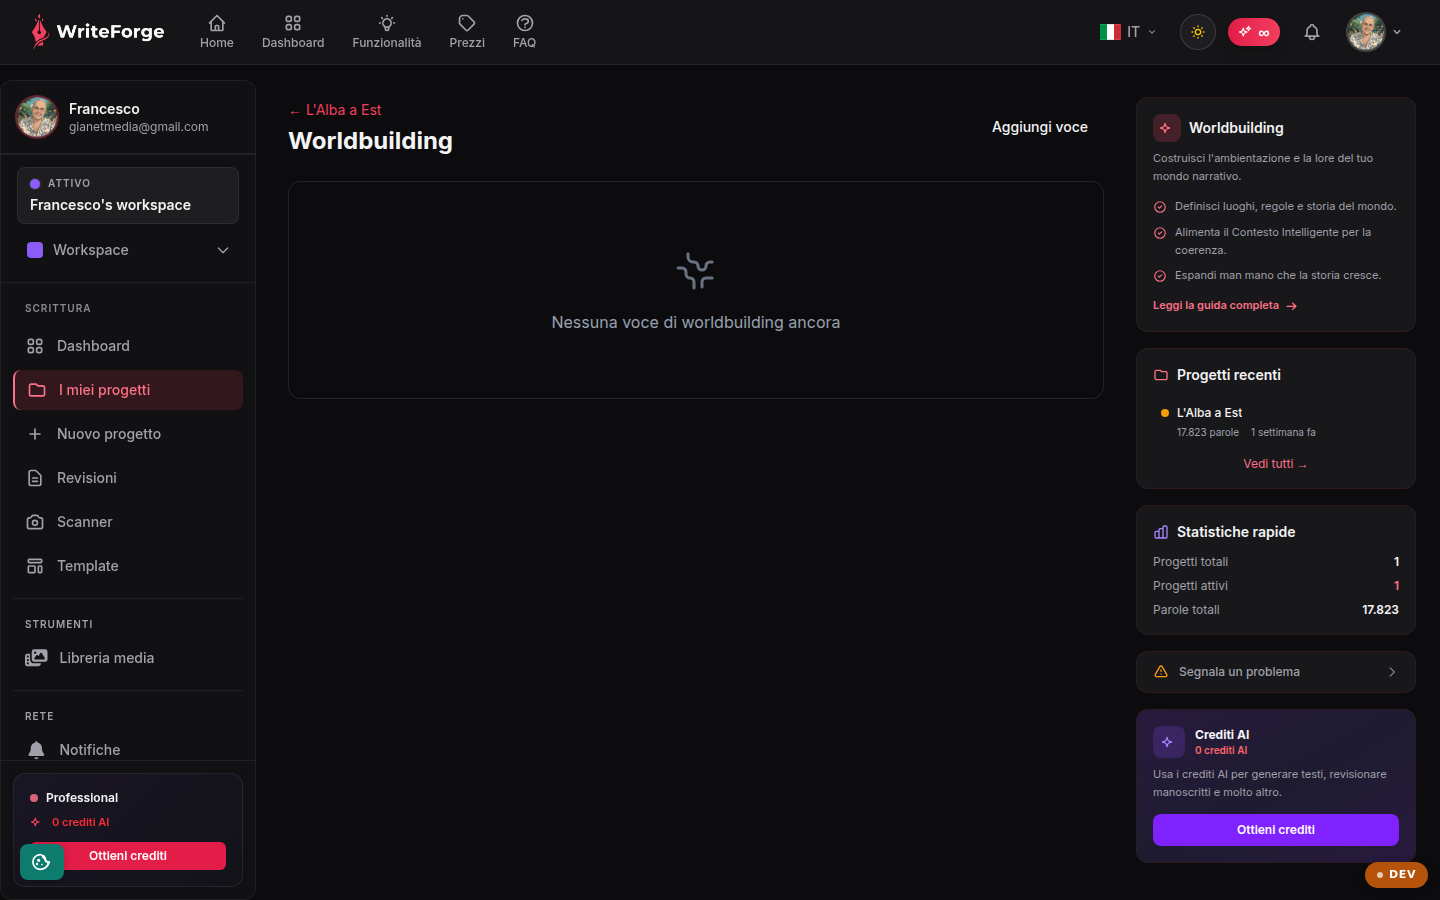The image size is (1440, 900).
Task: Click the Crediti AI sparkle icon
Action: (x=1168, y=742)
